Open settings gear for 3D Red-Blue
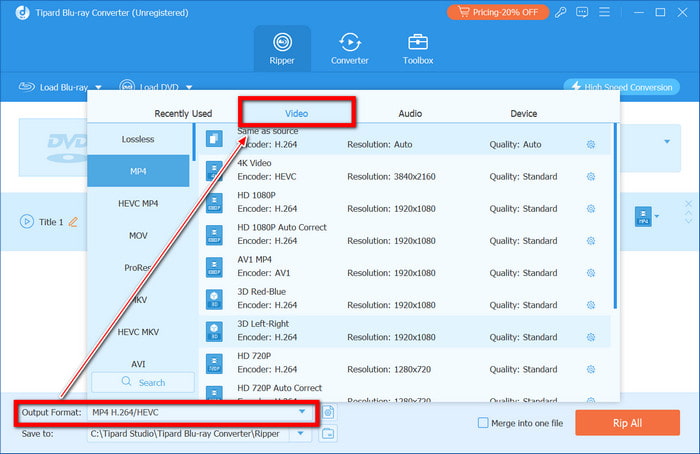700x454 pixels. click(x=591, y=305)
